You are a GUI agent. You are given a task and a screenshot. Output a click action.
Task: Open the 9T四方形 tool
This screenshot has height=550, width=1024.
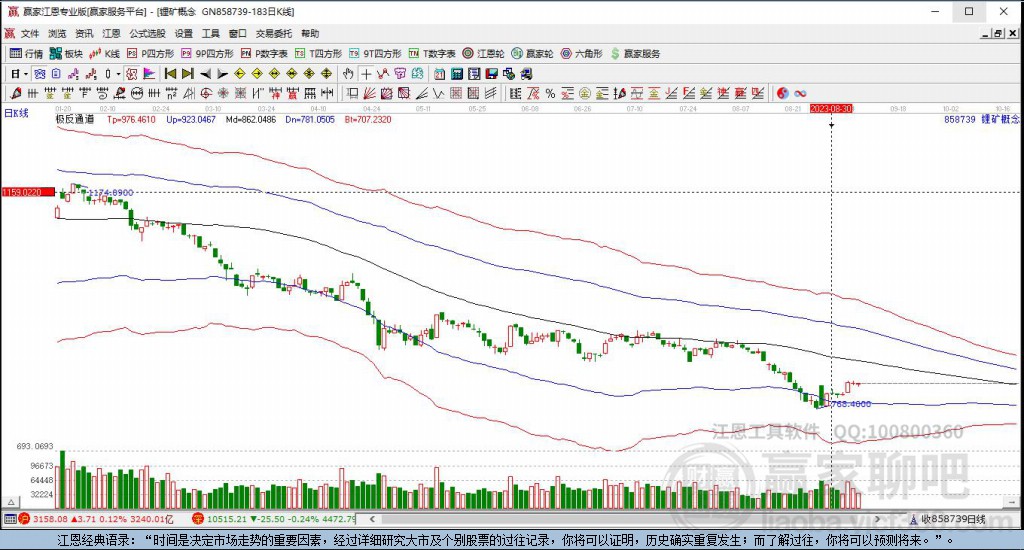[375, 54]
